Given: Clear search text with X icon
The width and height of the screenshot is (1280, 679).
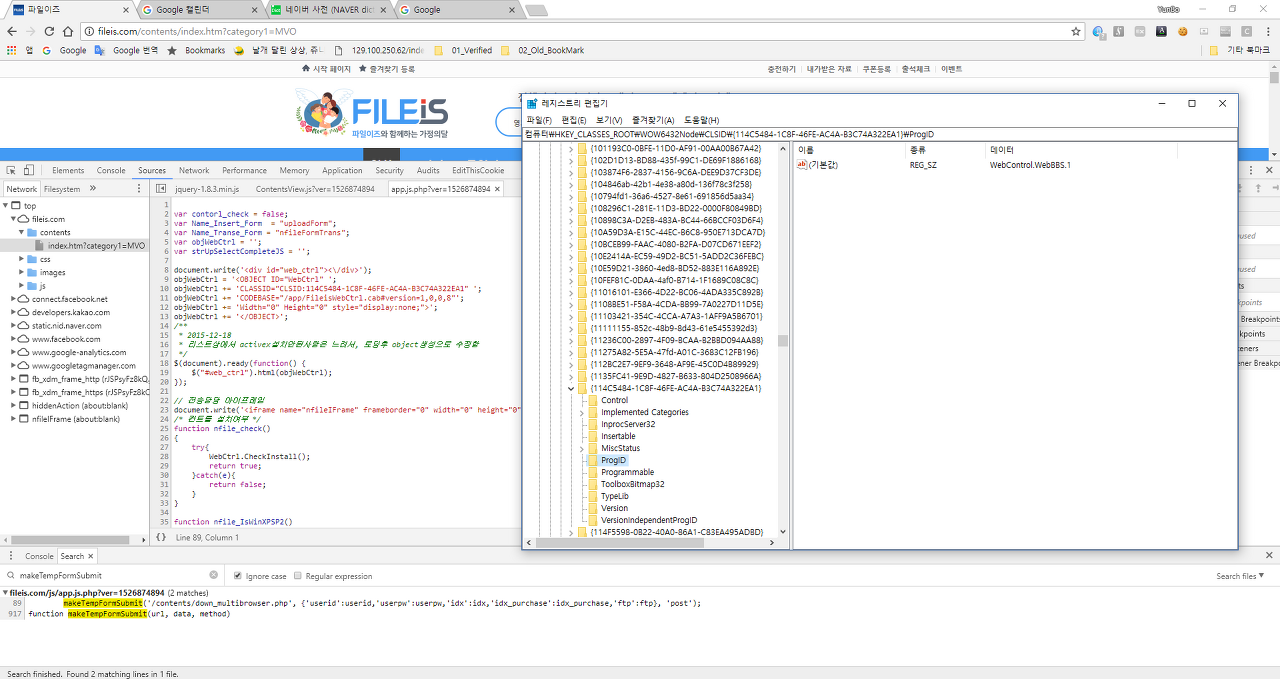Looking at the screenshot, I should click(213, 575).
